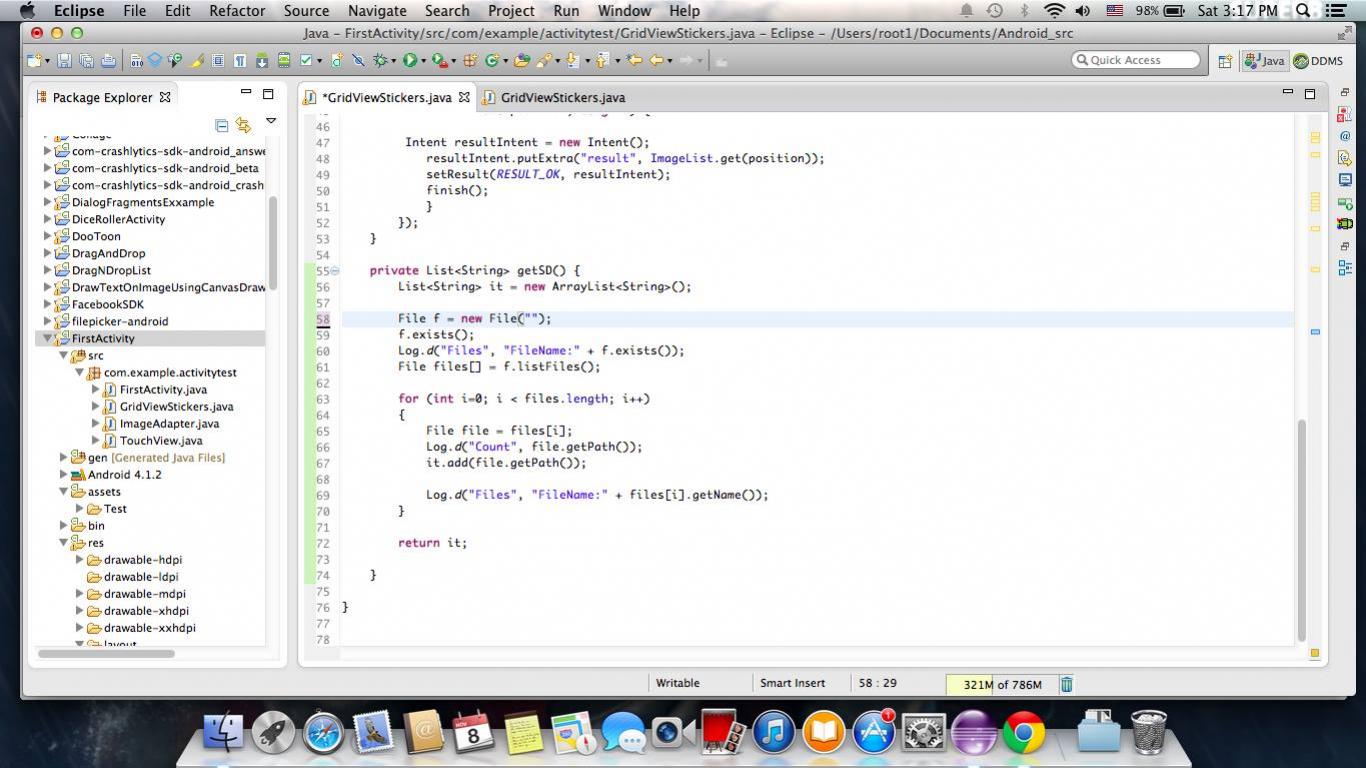Screen dimensions: 1366x768
Task: Launch Debug with the bug icon
Action: coord(380,60)
